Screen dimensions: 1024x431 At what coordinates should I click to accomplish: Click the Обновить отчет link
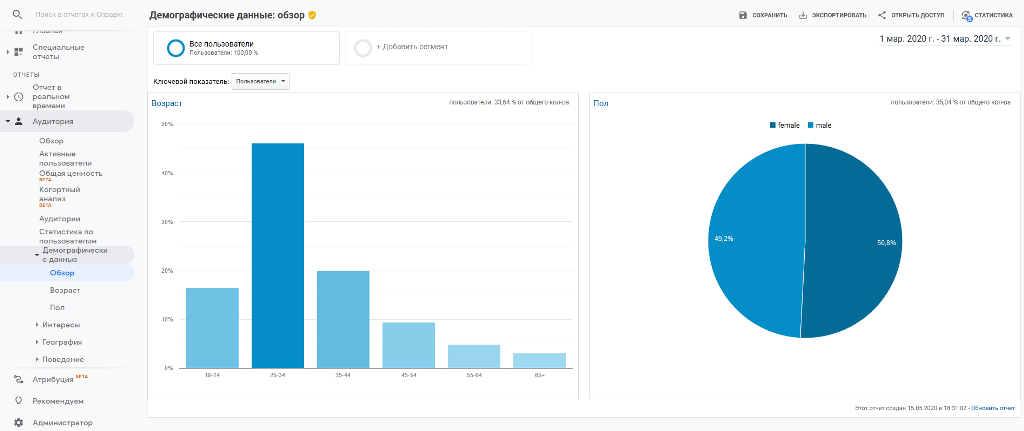pyautogui.click(x=991, y=408)
